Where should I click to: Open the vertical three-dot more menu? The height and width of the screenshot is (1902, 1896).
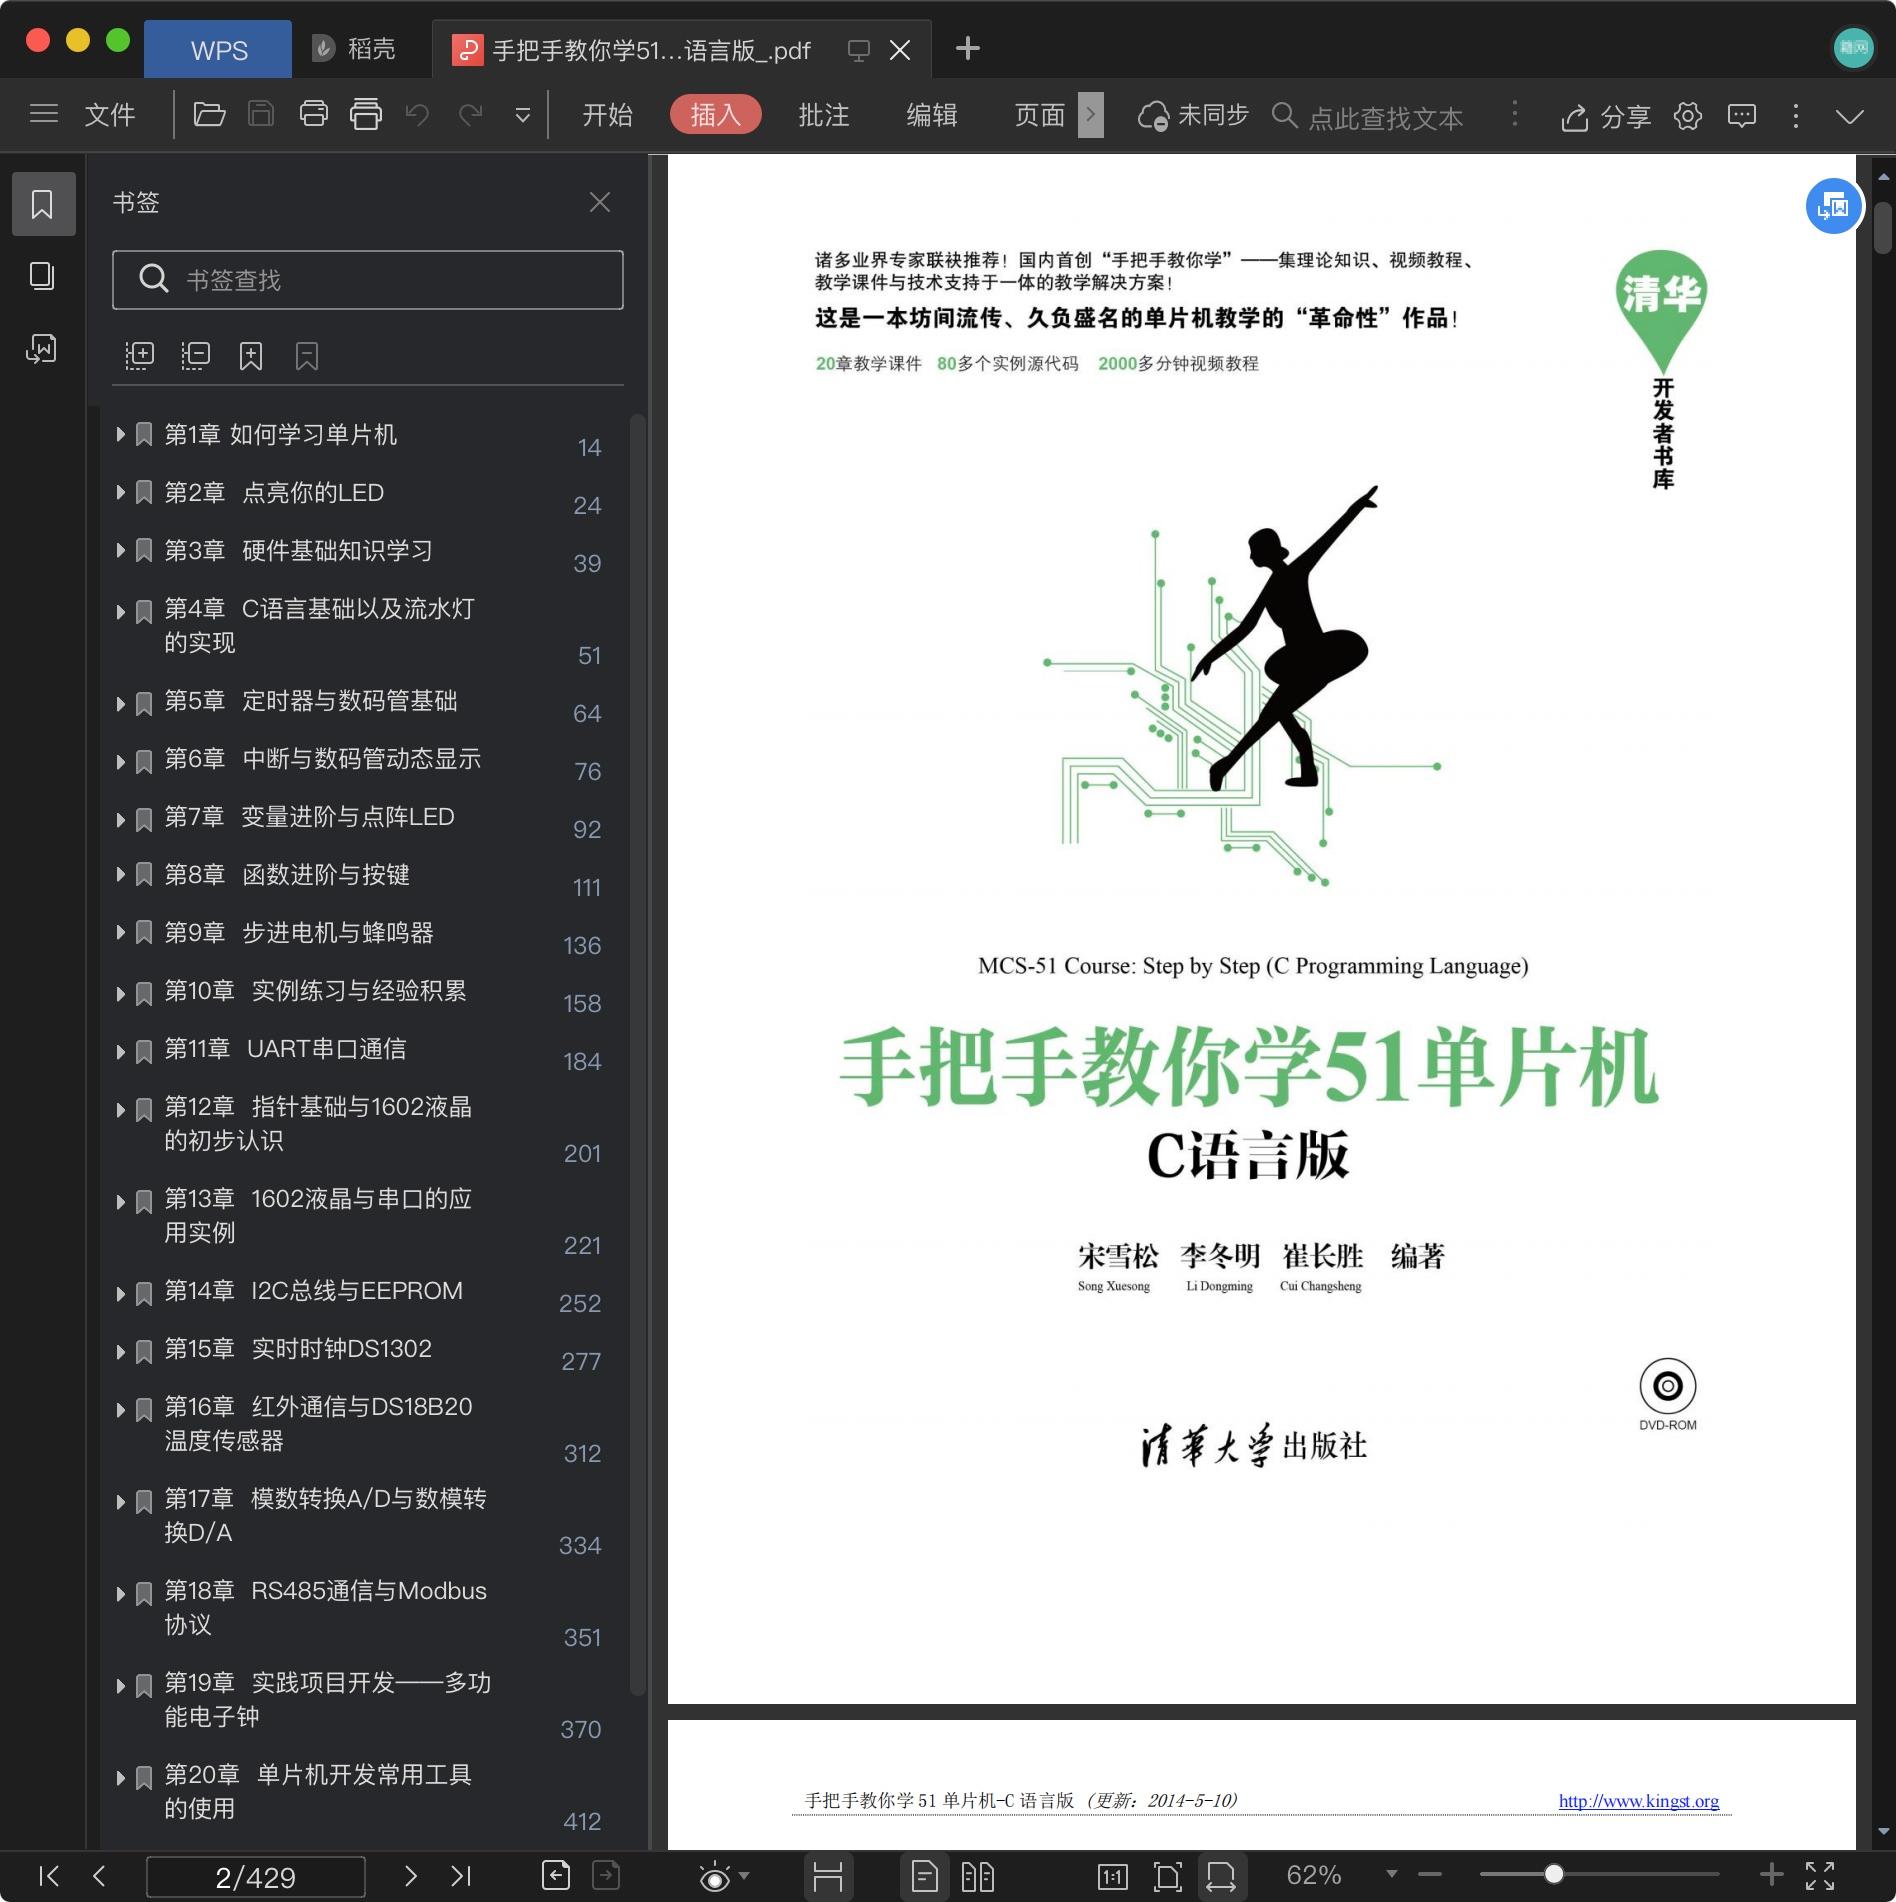(x=1796, y=116)
